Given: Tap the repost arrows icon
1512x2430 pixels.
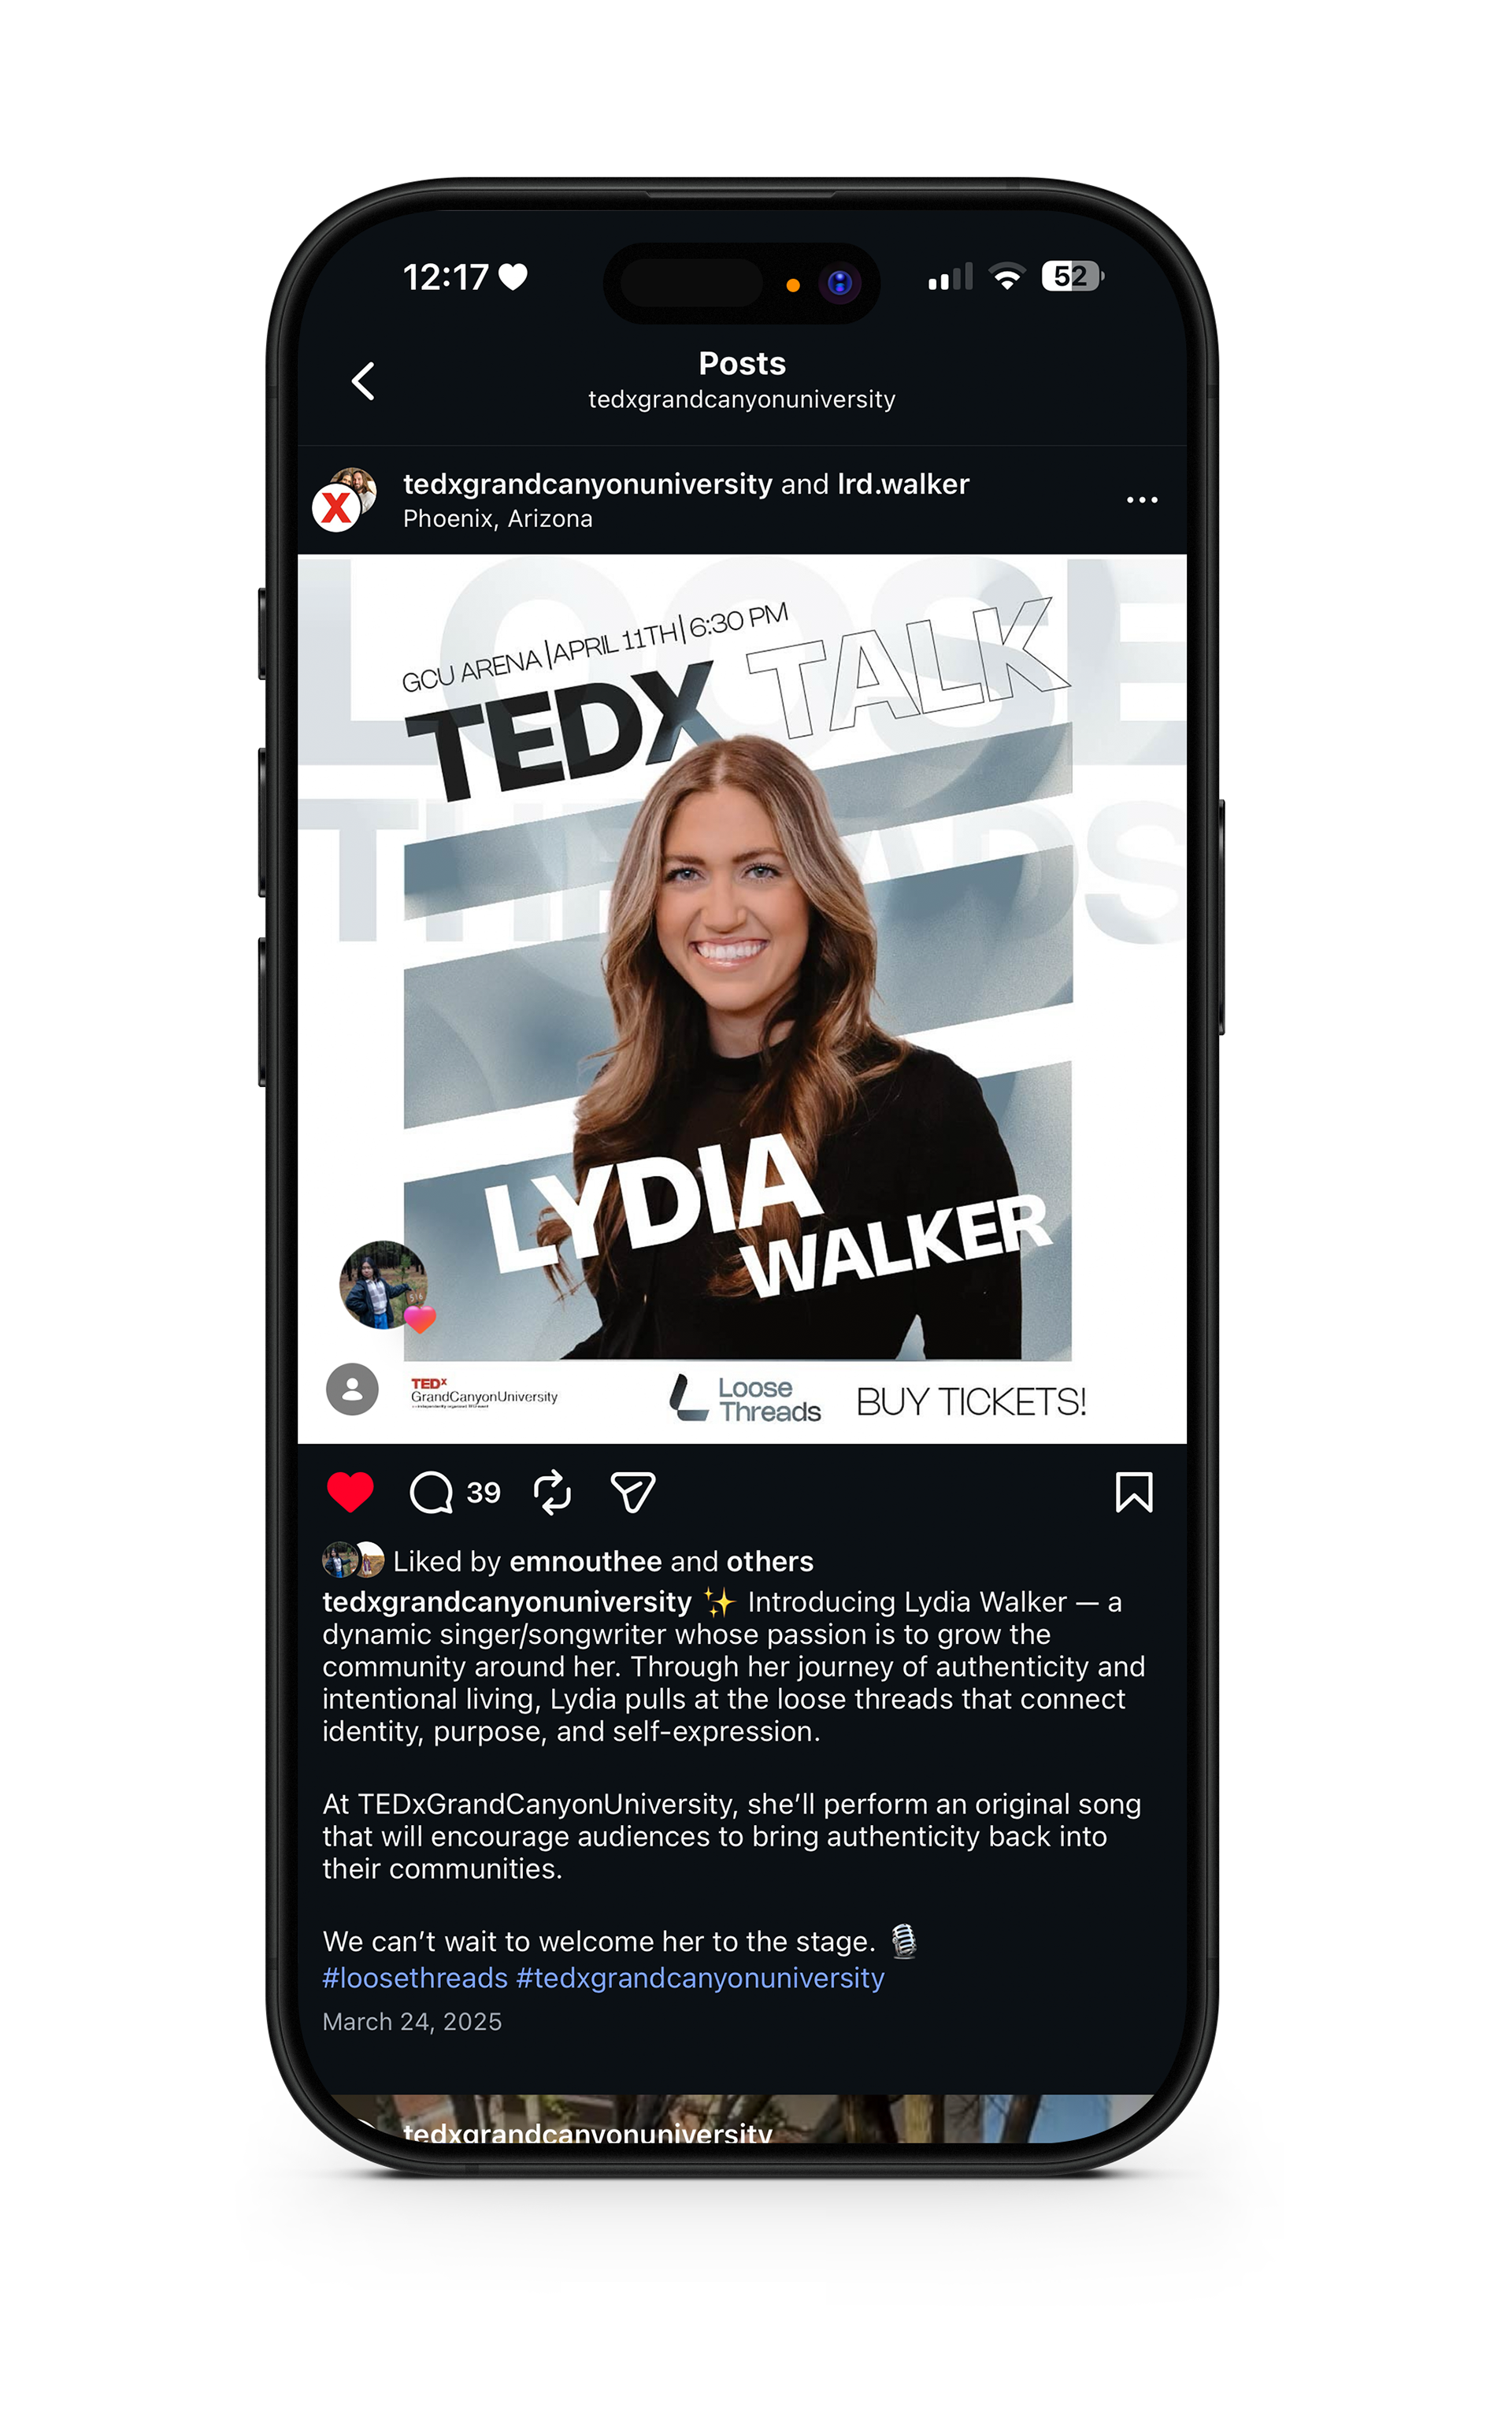Looking at the screenshot, I should [x=552, y=1492].
